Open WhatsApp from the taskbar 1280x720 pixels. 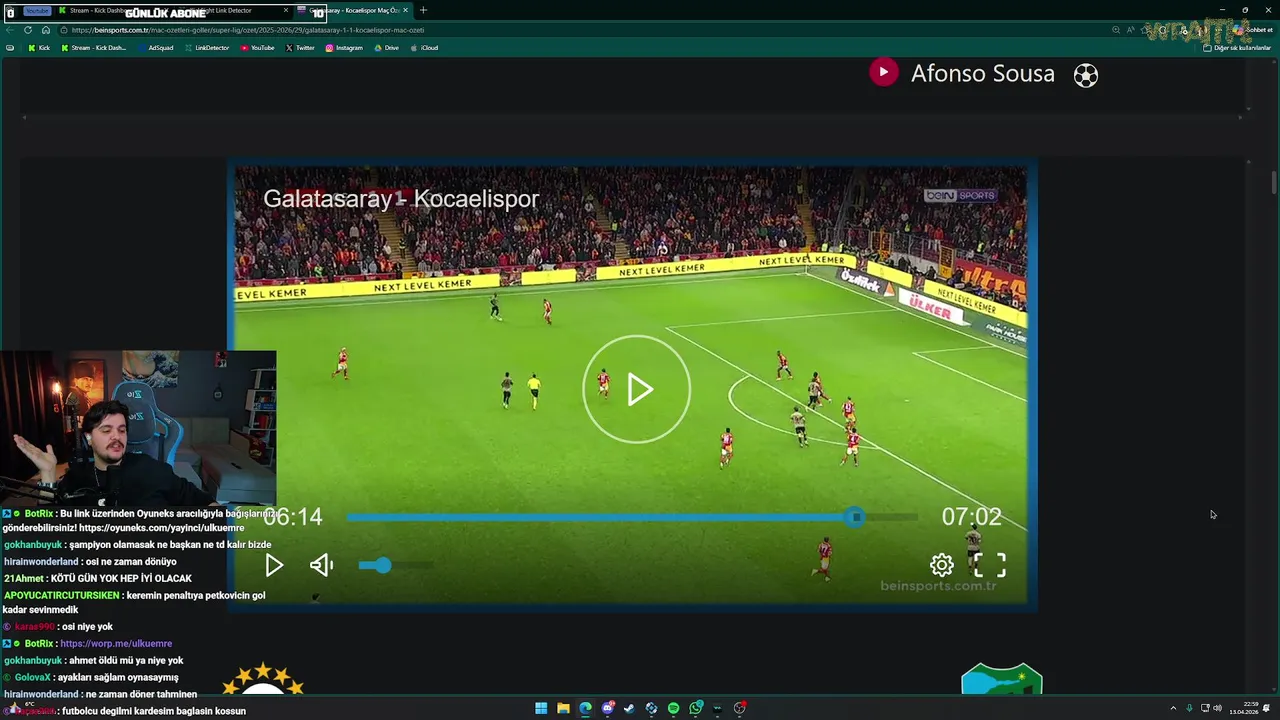coord(696,708)
